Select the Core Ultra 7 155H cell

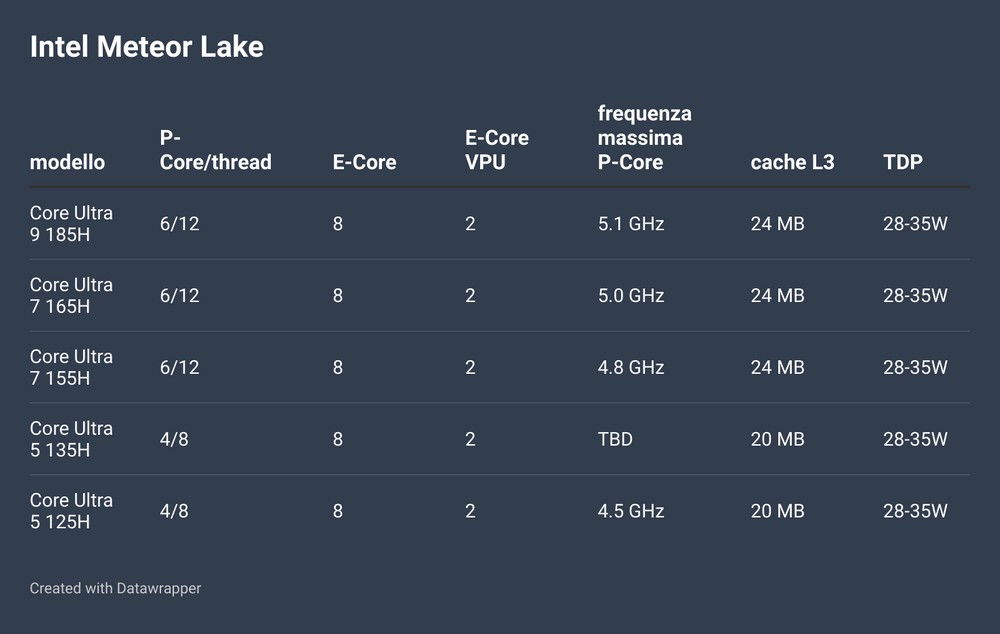[71, 367]
